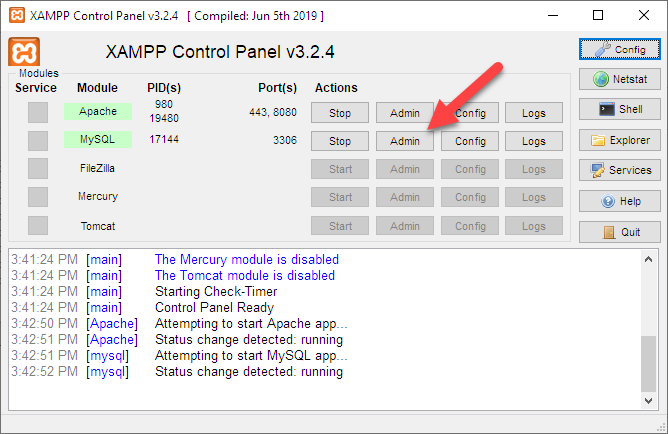The image size is (668, 434).
Task: Start the Mercury module
Action: pos(340,197)
